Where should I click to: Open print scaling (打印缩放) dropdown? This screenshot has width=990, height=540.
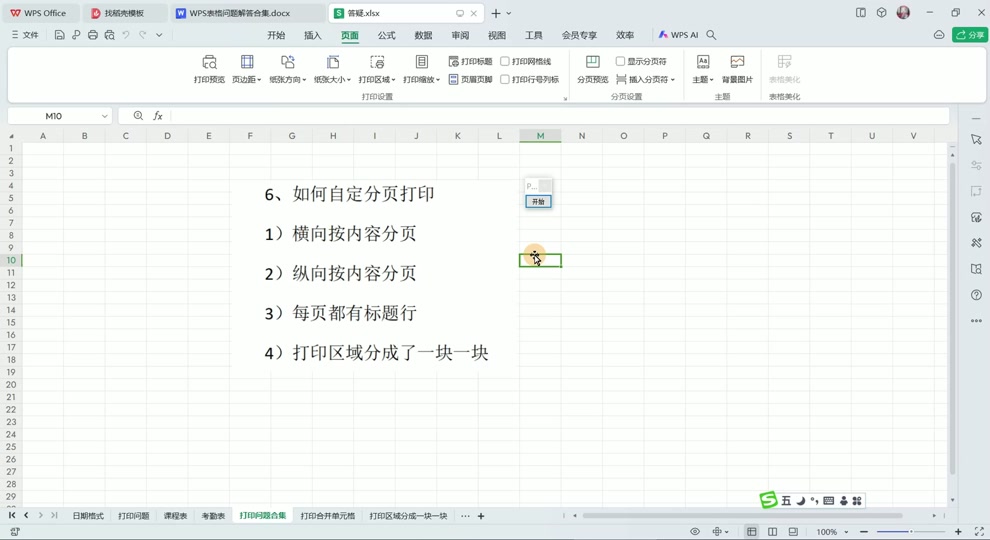point(421,69)
